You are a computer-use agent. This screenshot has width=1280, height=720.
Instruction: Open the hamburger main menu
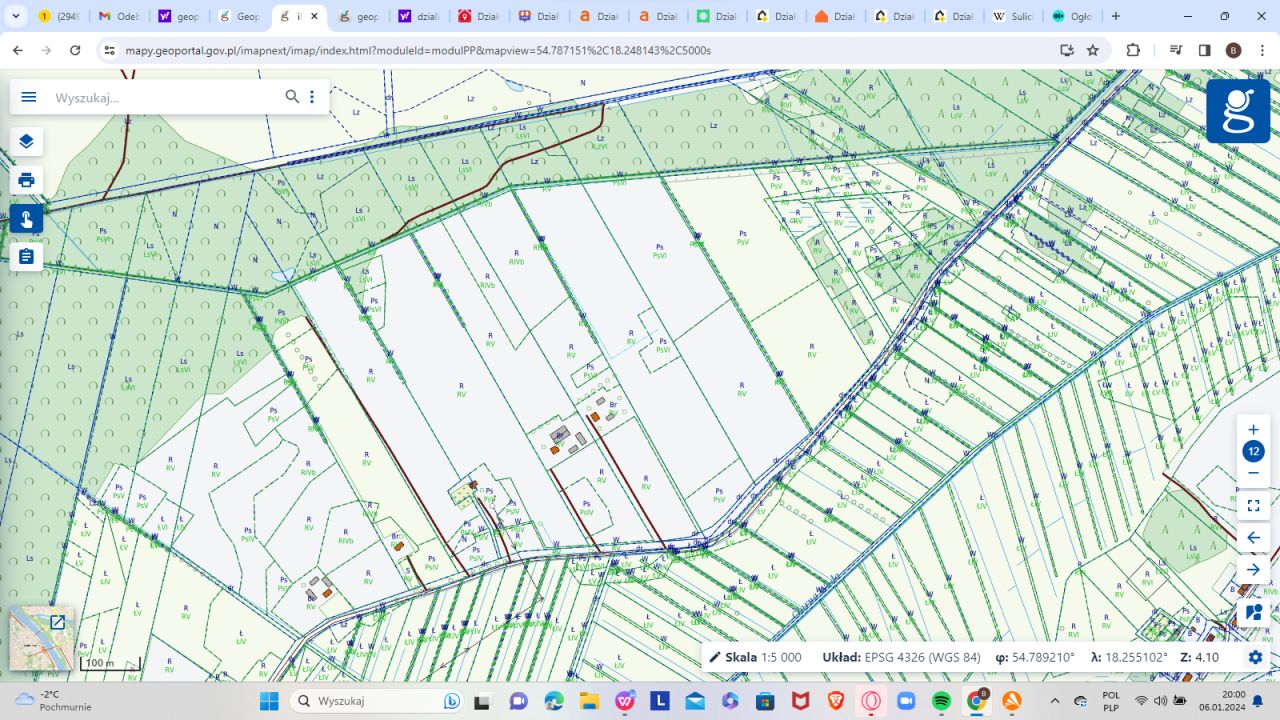click(x=29, y=97)
